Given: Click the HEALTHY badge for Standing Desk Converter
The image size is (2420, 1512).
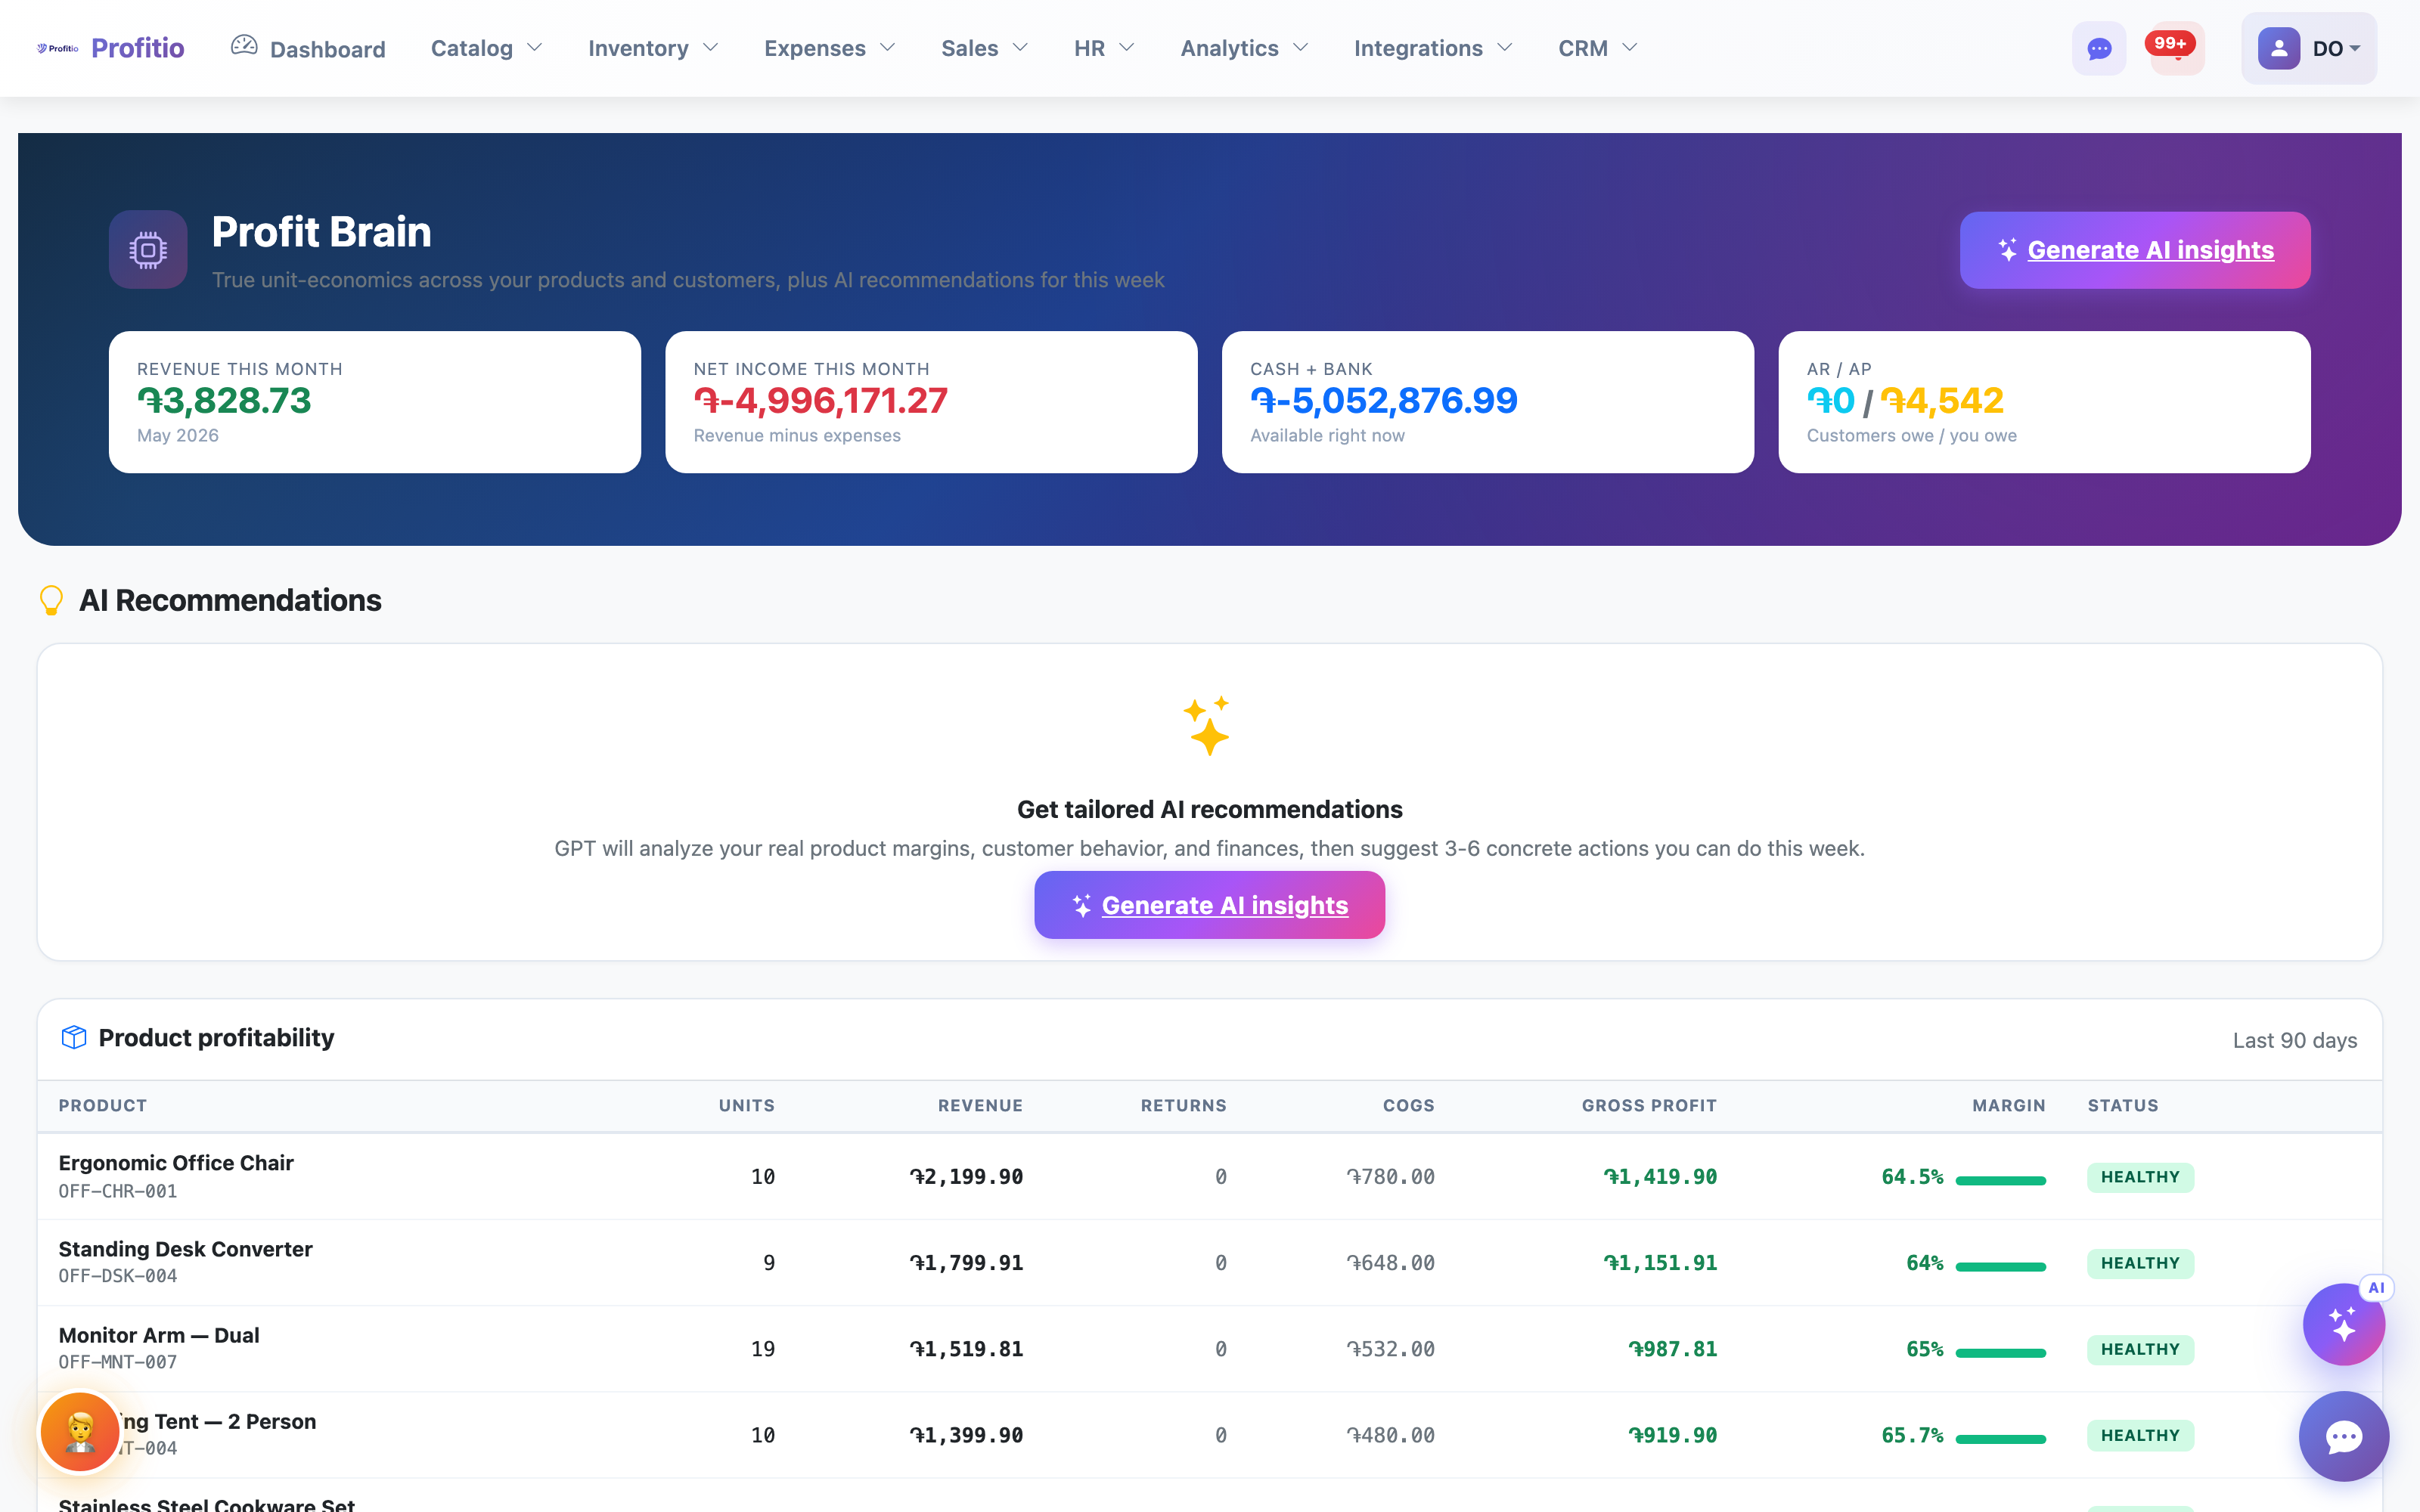Looking at the screenshot, I should (x=2140, y=1263).
